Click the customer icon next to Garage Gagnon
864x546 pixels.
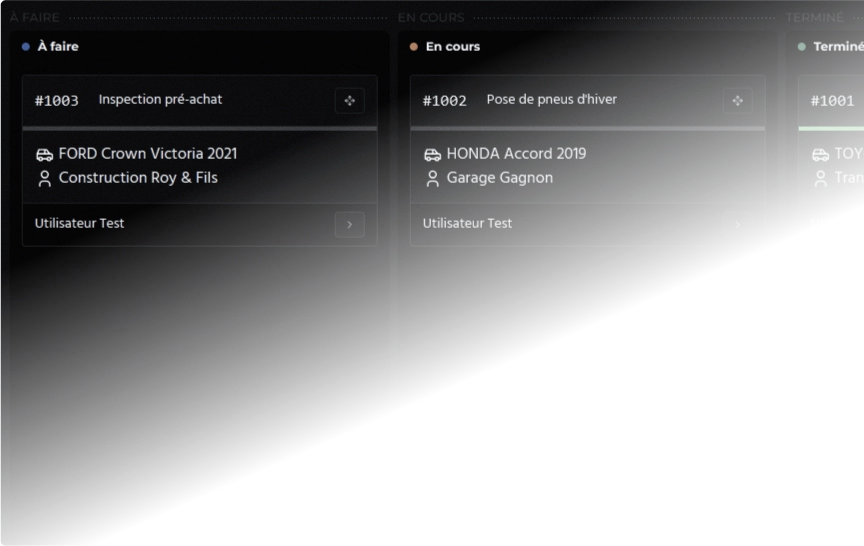coord(432,179)
